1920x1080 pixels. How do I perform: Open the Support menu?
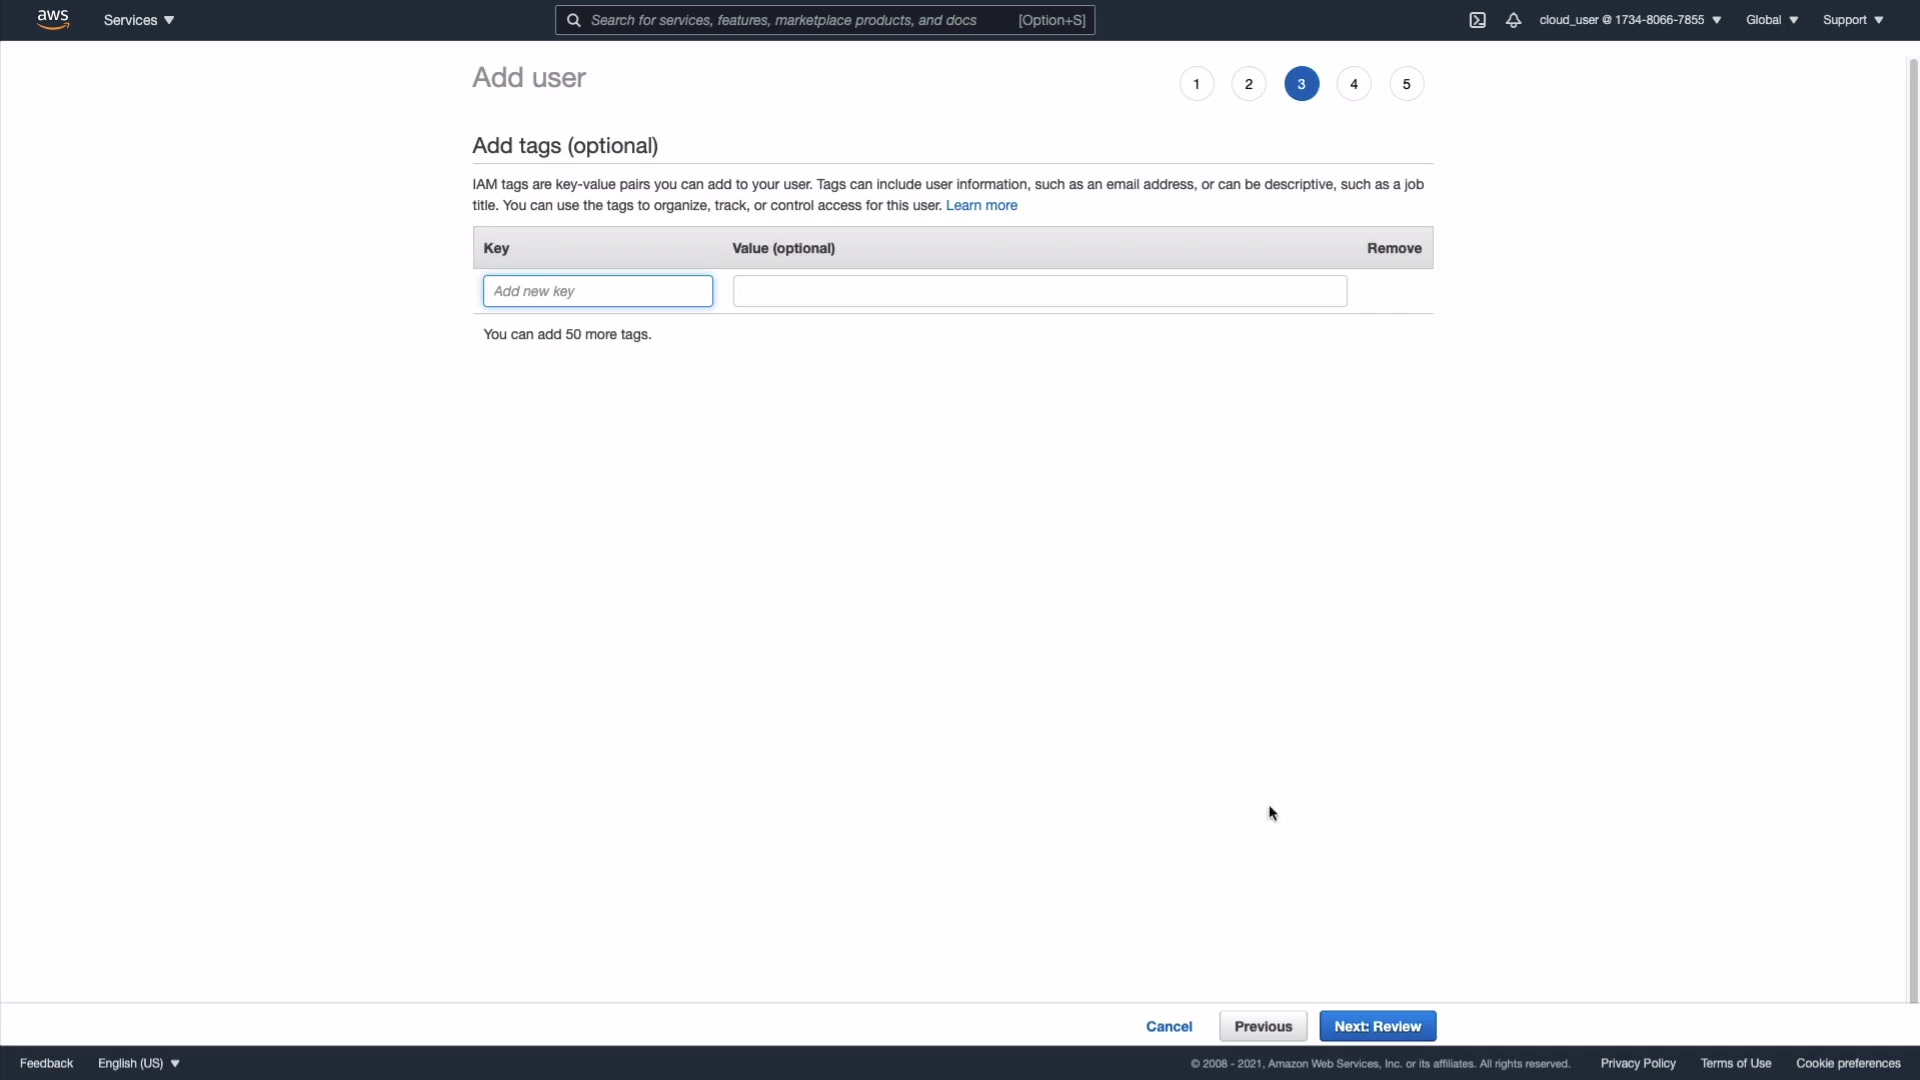point(1853,20)
